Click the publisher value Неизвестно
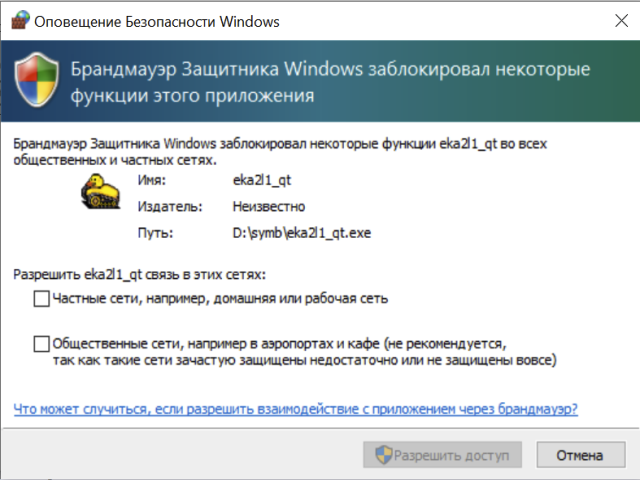The width and height of the screenshot is (640, 480). tap(269, 207)
